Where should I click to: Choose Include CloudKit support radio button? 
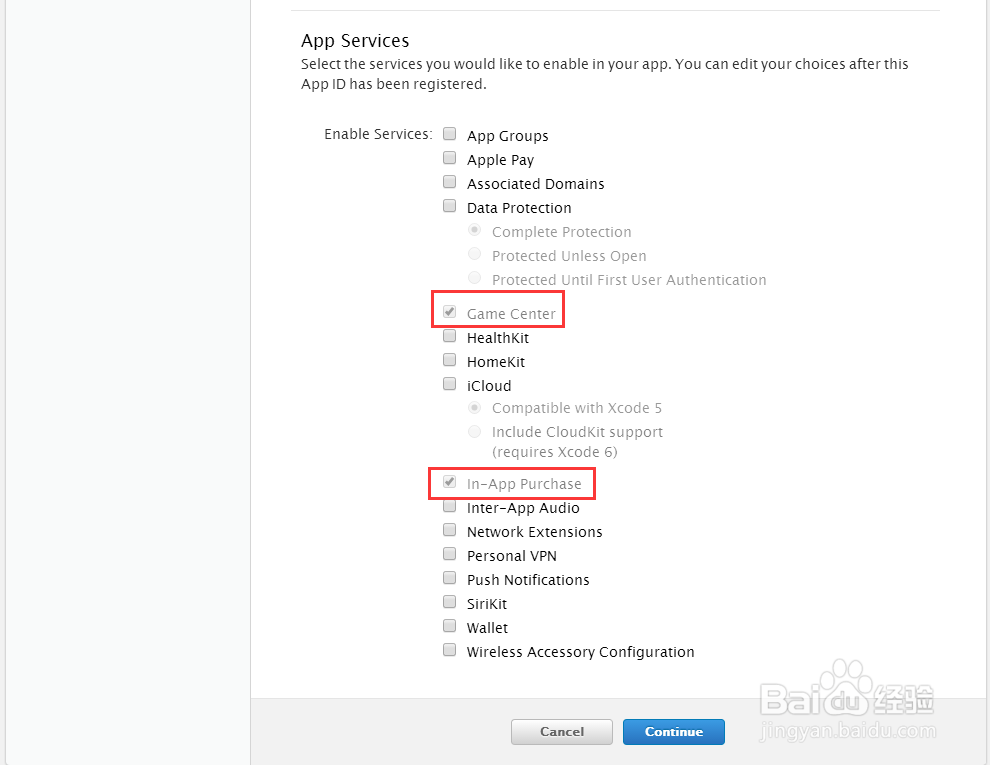[475, 431]
